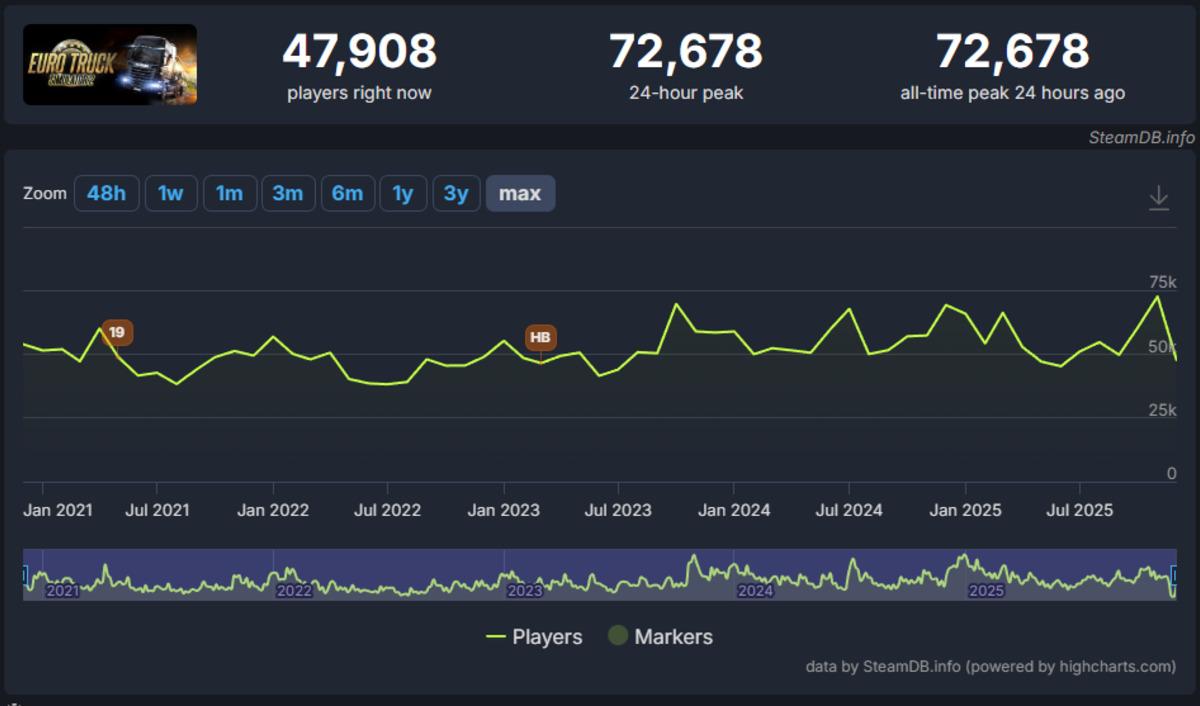1200x706 pixels.
Task: Click the Euro Truck Simulator 2 thumbnail
Action: tap(110, 65)
